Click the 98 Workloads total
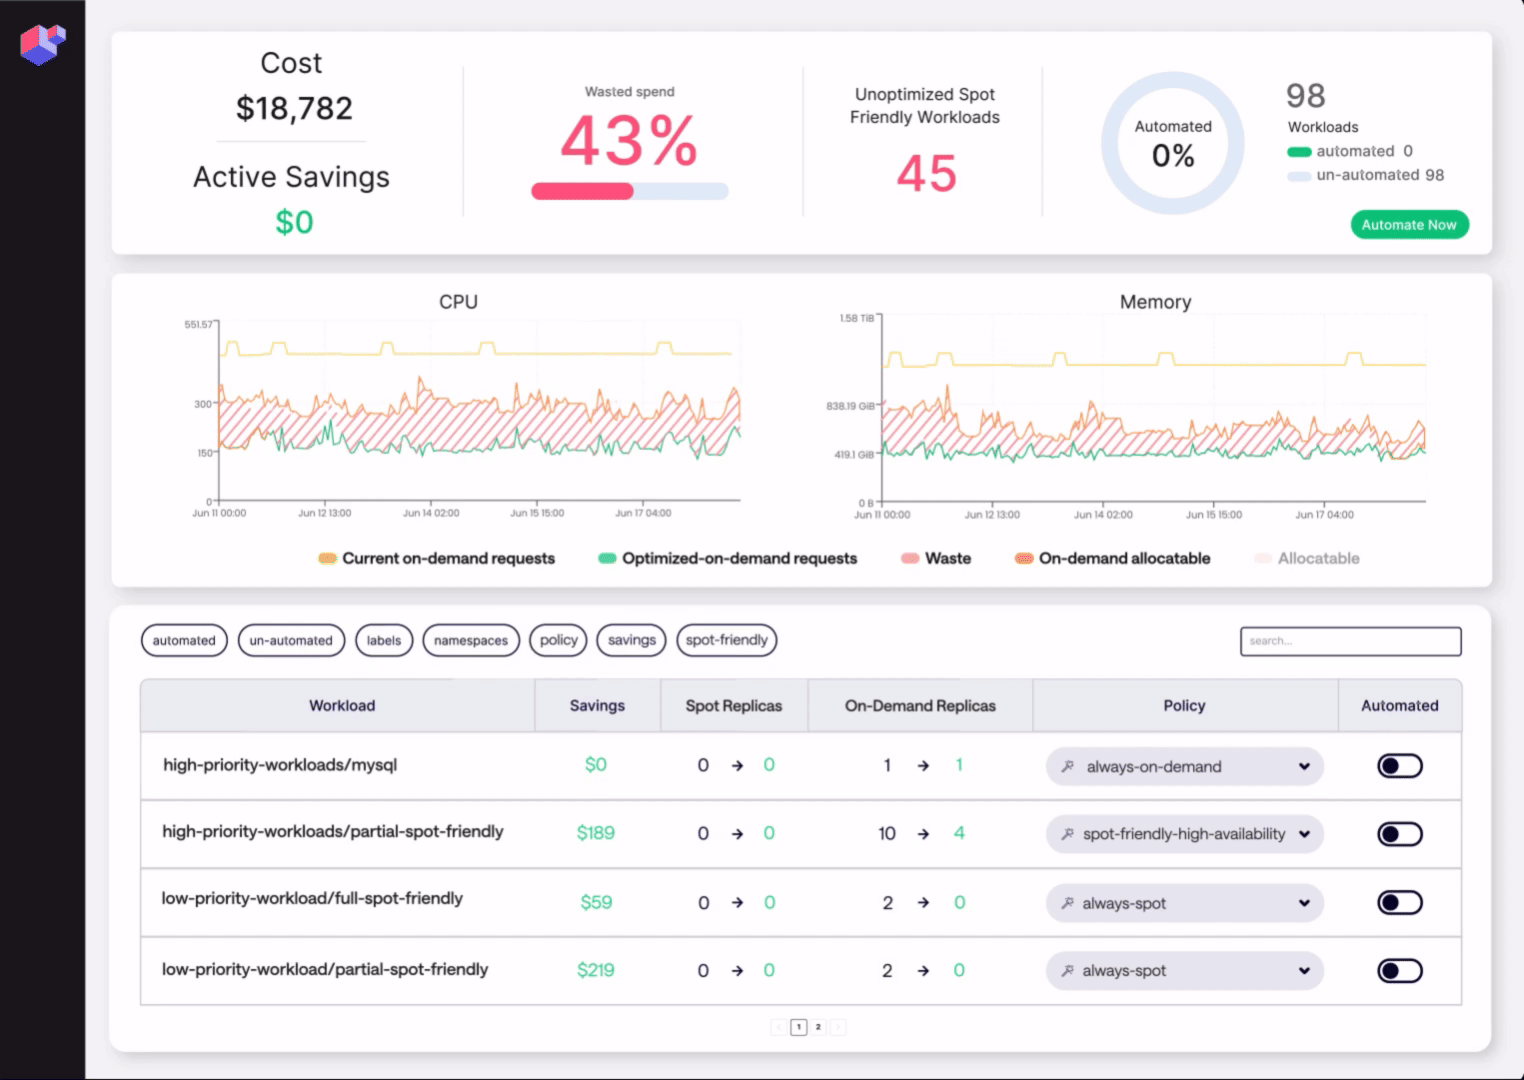This screenshot has width=1524, height=1080. [1306, 96]
